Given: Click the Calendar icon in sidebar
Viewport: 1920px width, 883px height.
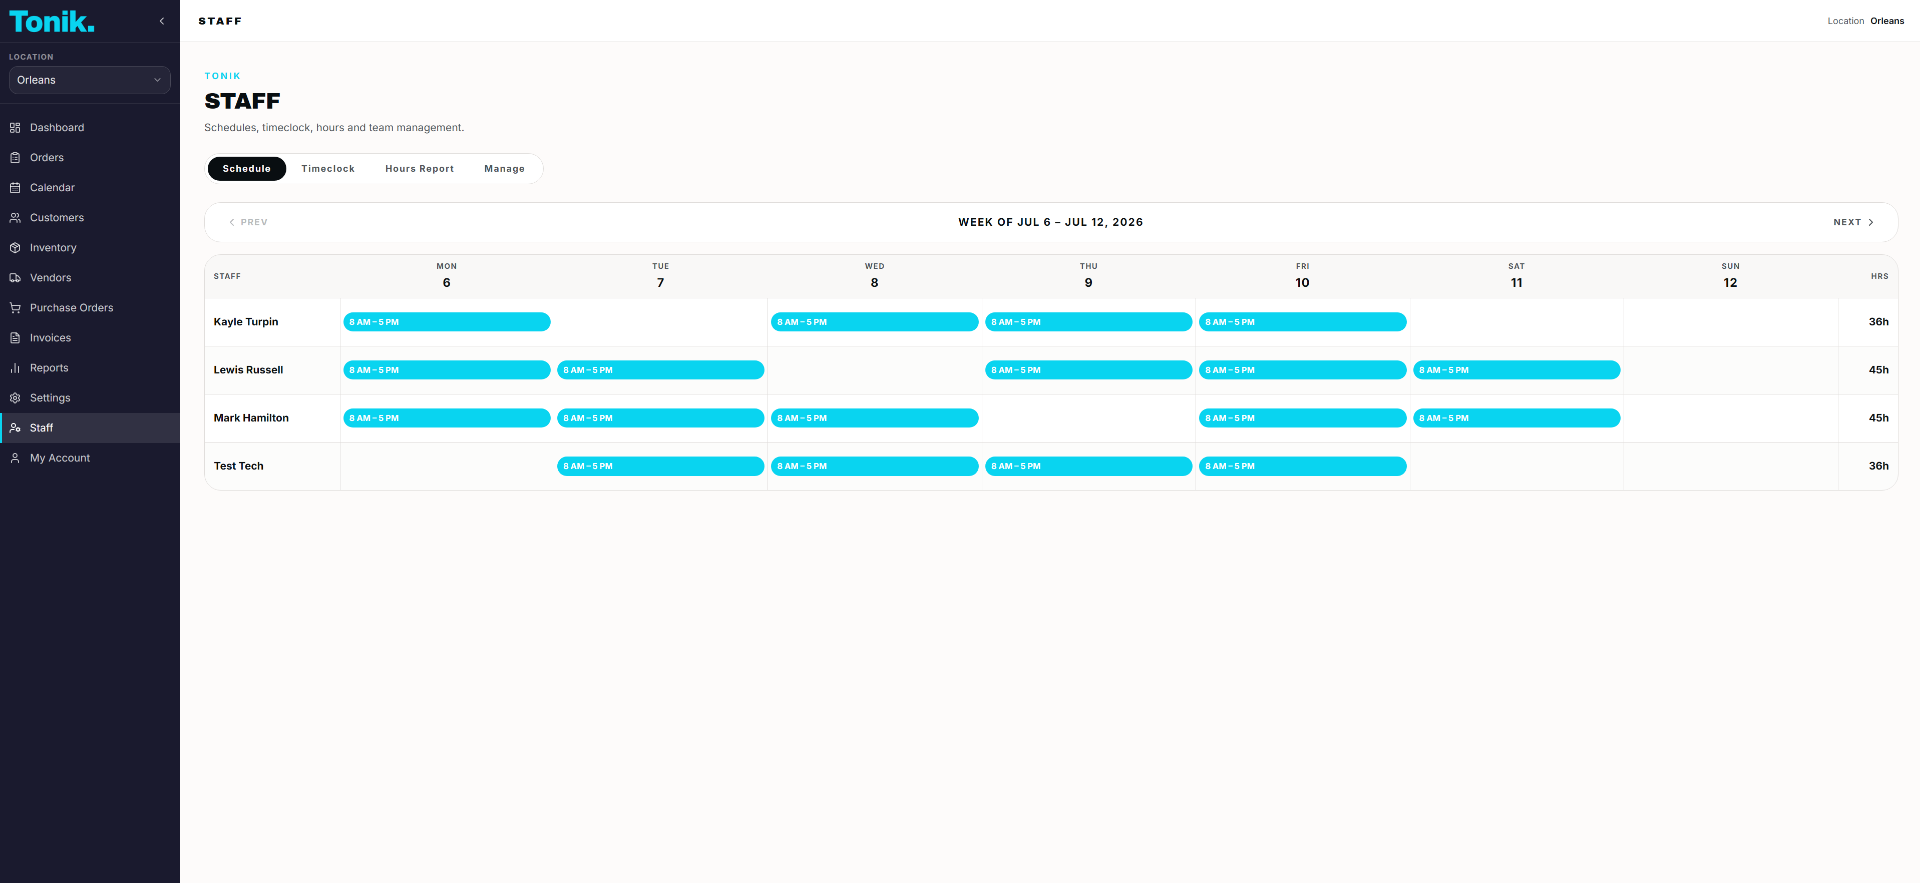Looking at the screenshot, I should 15,188.
